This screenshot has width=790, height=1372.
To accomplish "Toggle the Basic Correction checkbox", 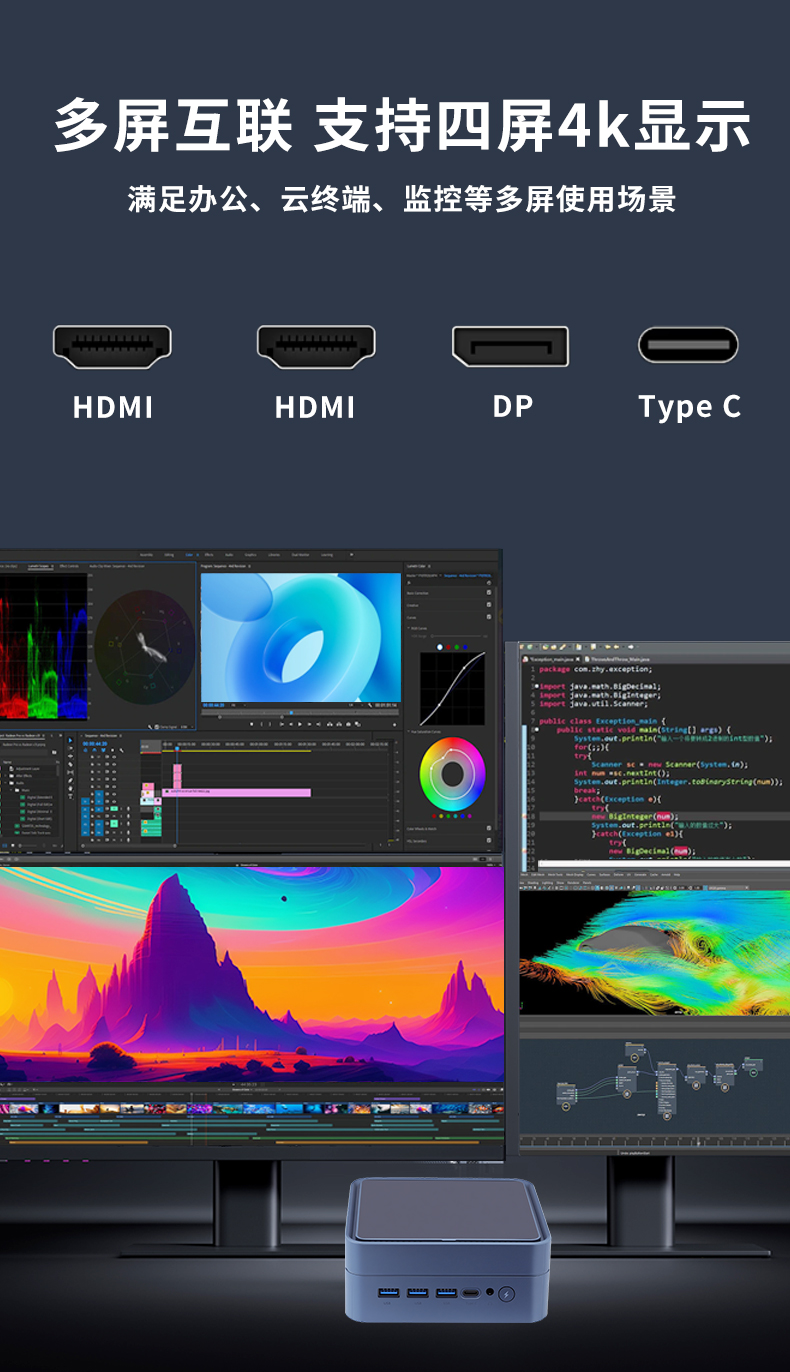I will coord(488,591).
